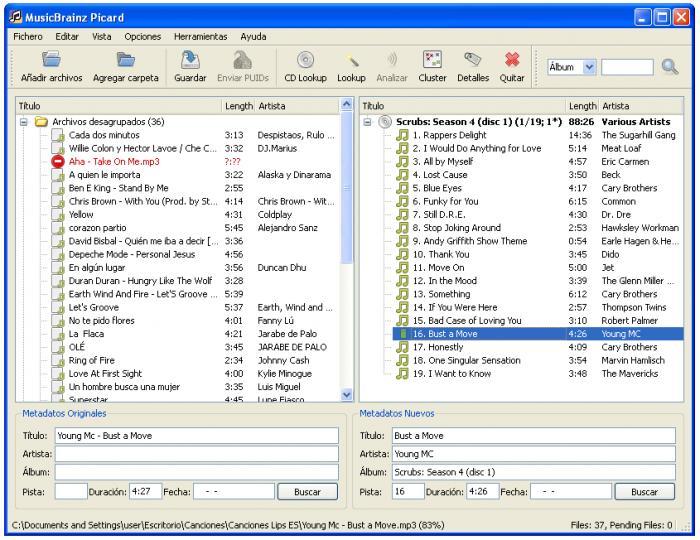Click the Marvin Hamlisch artist cell

(633, 360)
